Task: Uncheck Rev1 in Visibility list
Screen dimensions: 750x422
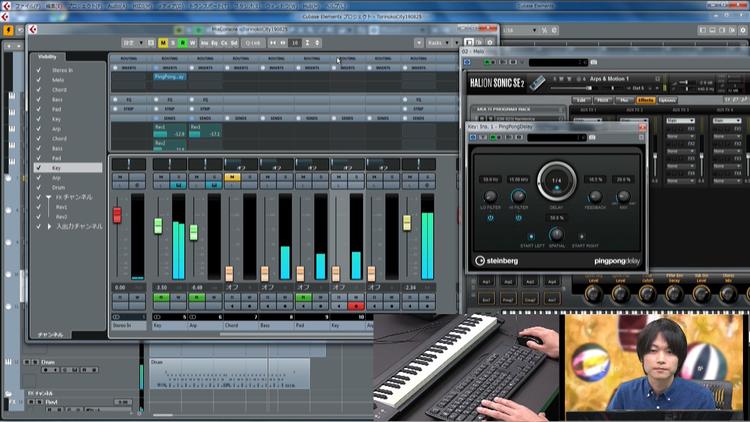Action: [x=39, y=207]
